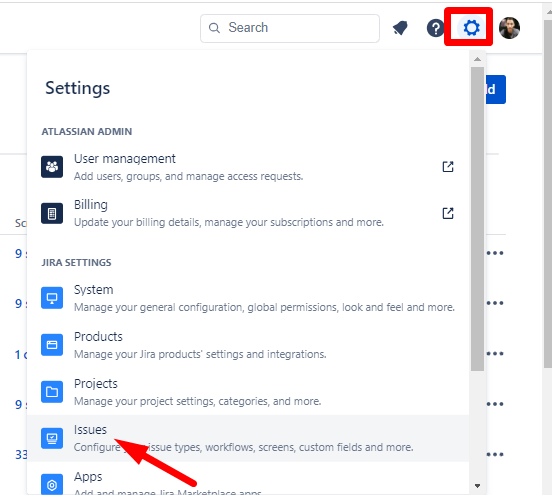Open Projects settings
The width and height of the screenshot is (552, 495).
(x=247, y=391)
